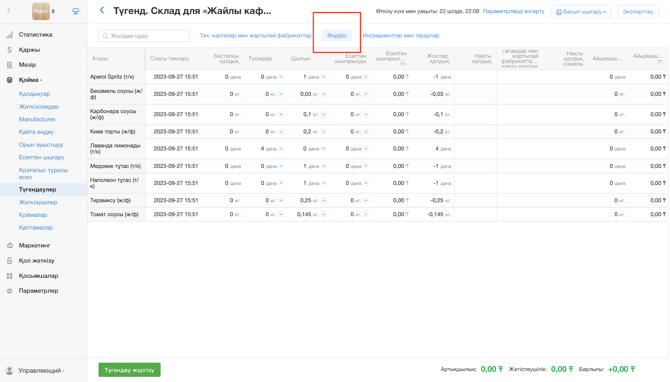Click the Қаржы dollar sign icon

(x=9, y=50)
